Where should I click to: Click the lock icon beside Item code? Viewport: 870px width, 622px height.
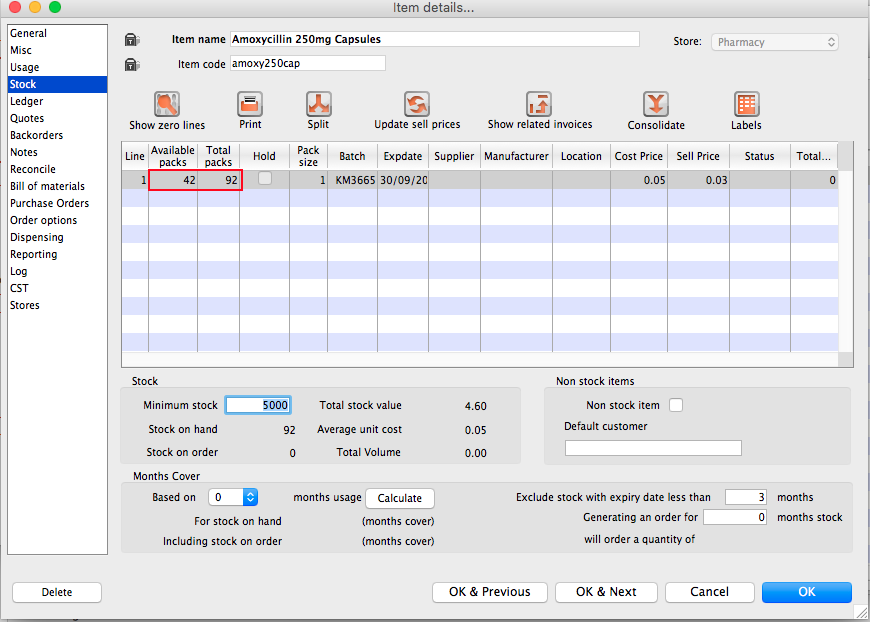click(132, 65)
